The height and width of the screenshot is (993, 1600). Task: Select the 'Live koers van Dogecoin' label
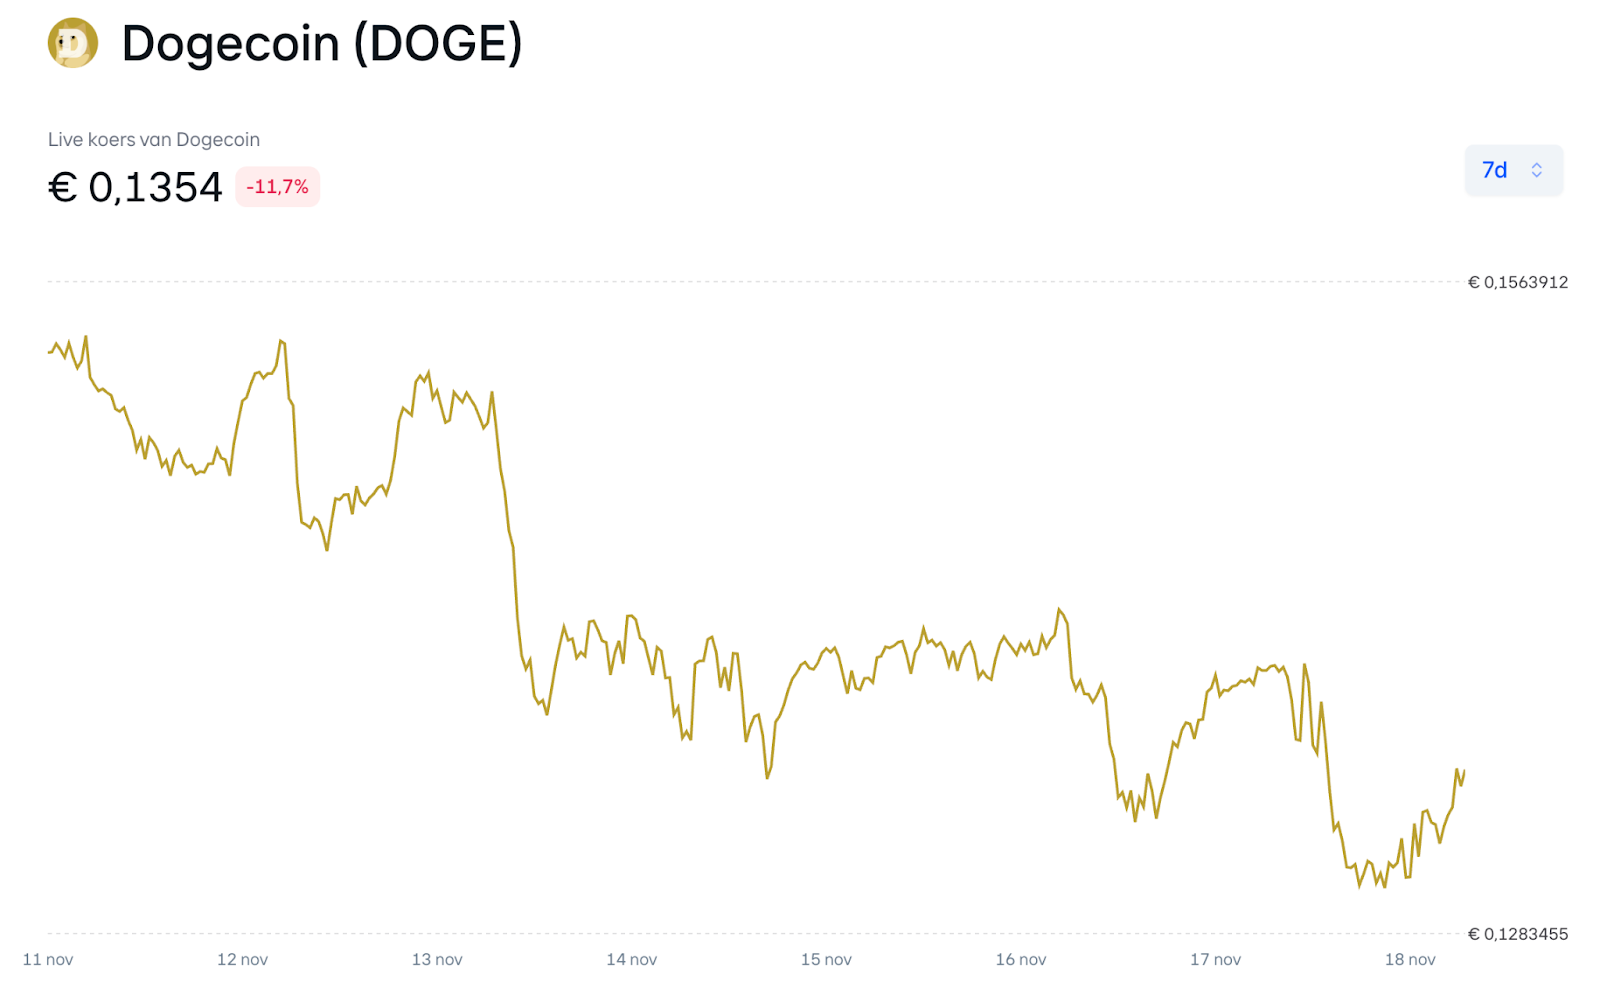pos(154,140)
